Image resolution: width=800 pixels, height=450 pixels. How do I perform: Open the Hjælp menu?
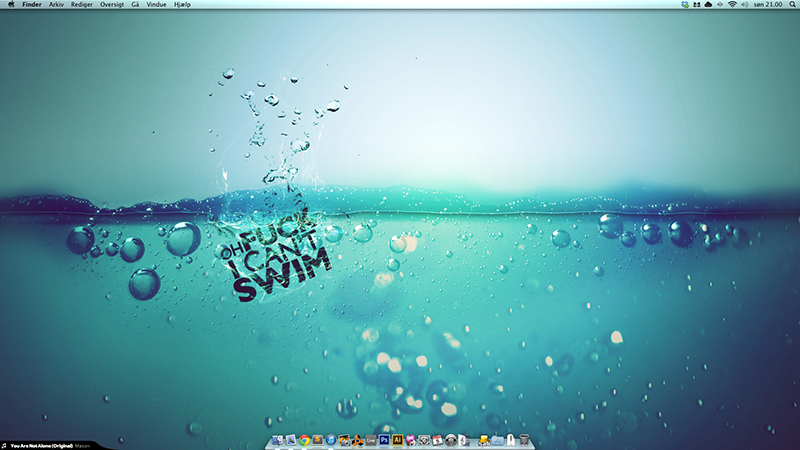[182, 4]
